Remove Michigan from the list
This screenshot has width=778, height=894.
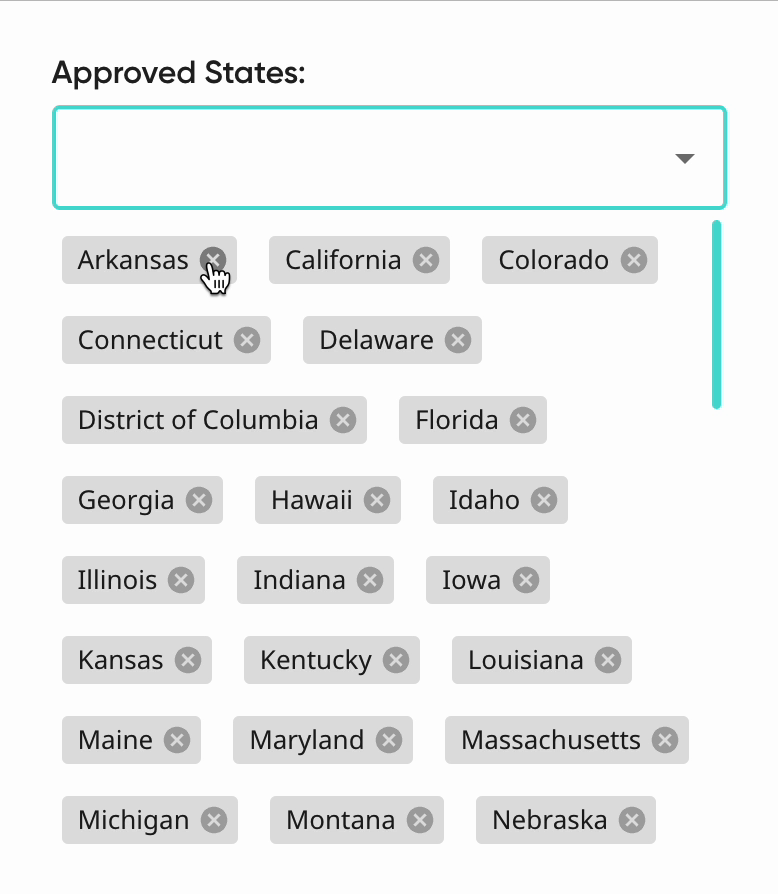(213, 820)
